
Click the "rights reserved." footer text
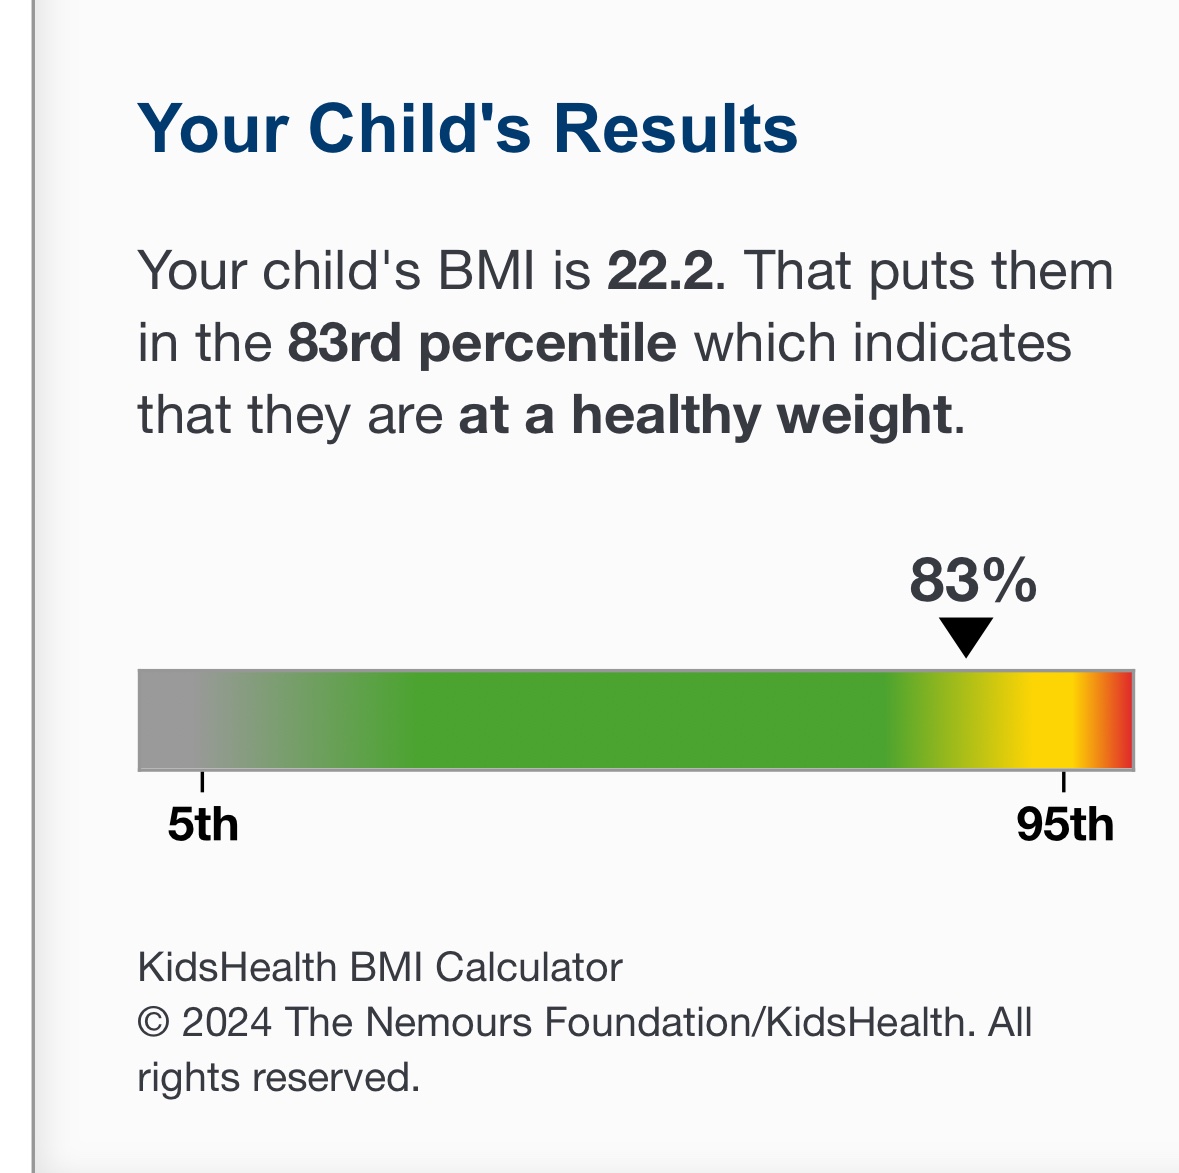point(278,1078)
